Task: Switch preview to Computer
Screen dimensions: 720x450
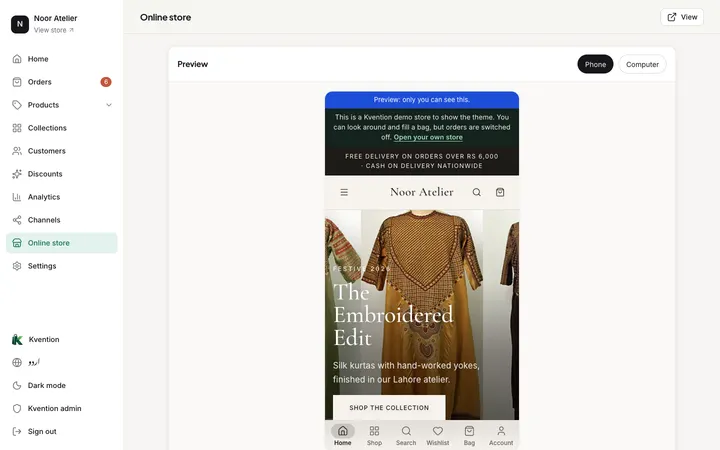Action: point(642,64)
